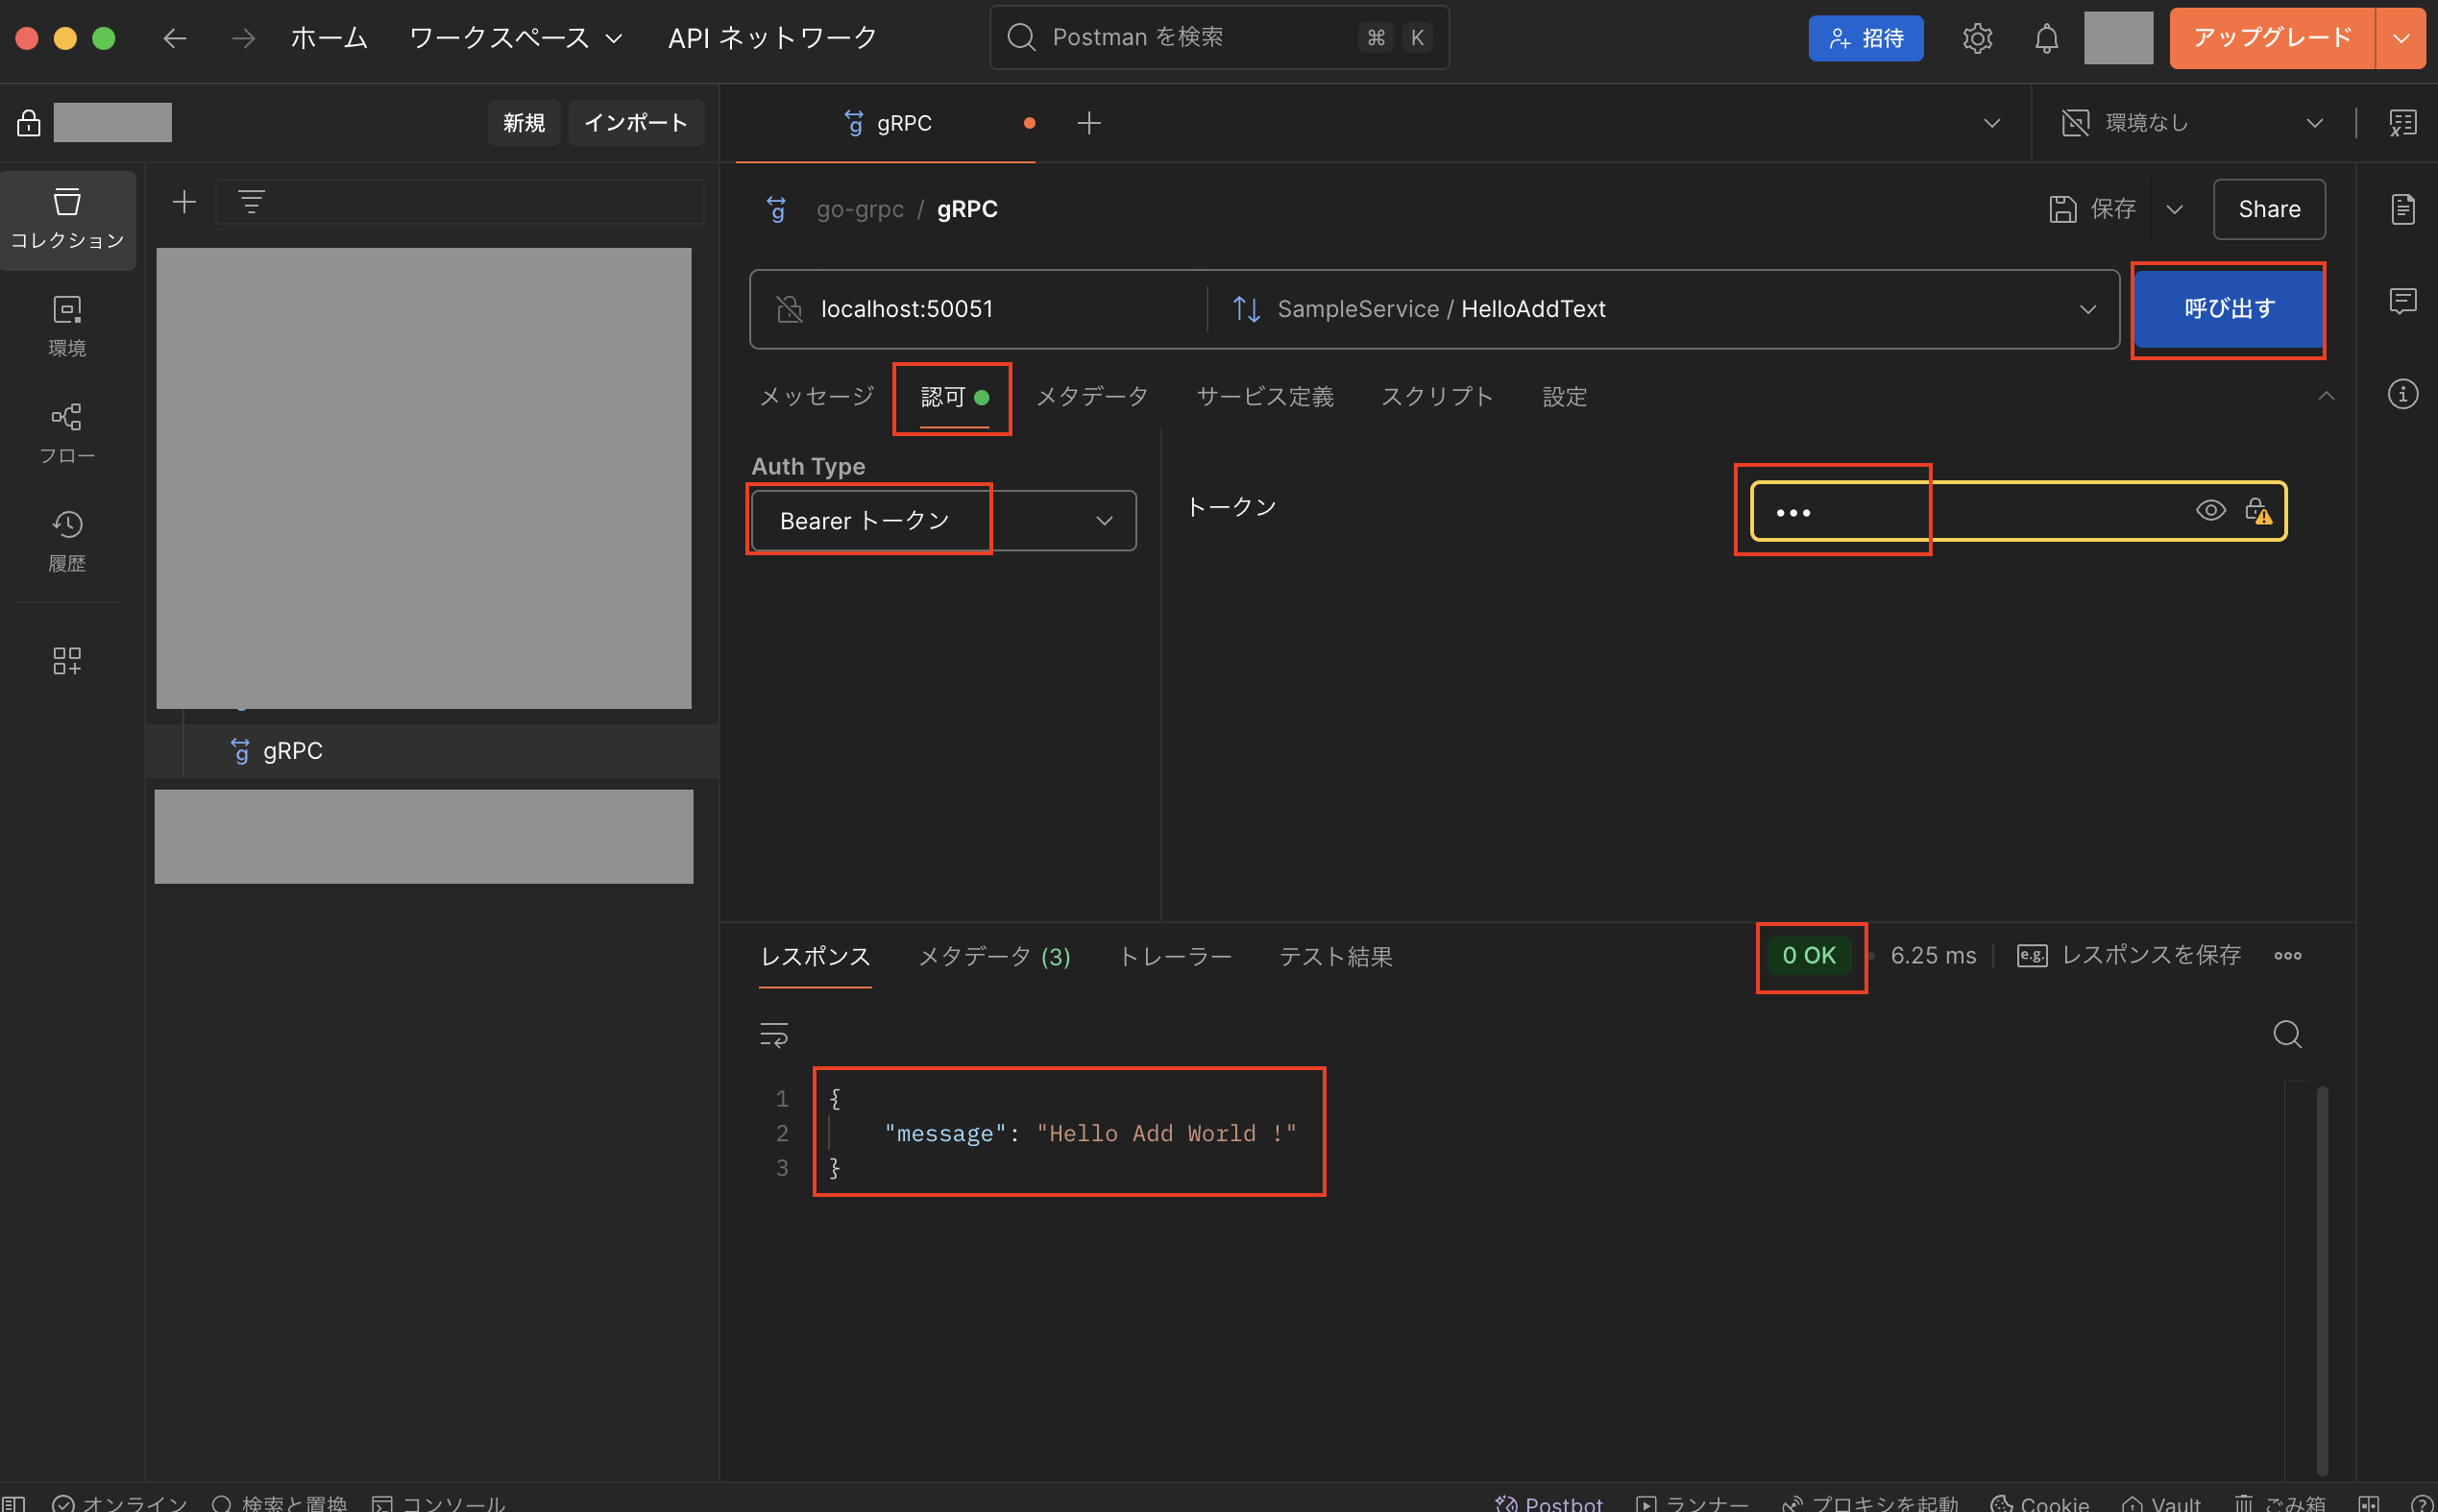The image size is (2438, 1512).
Task: Open ランナー in the status bar
Action: tap(1692, 1503)
